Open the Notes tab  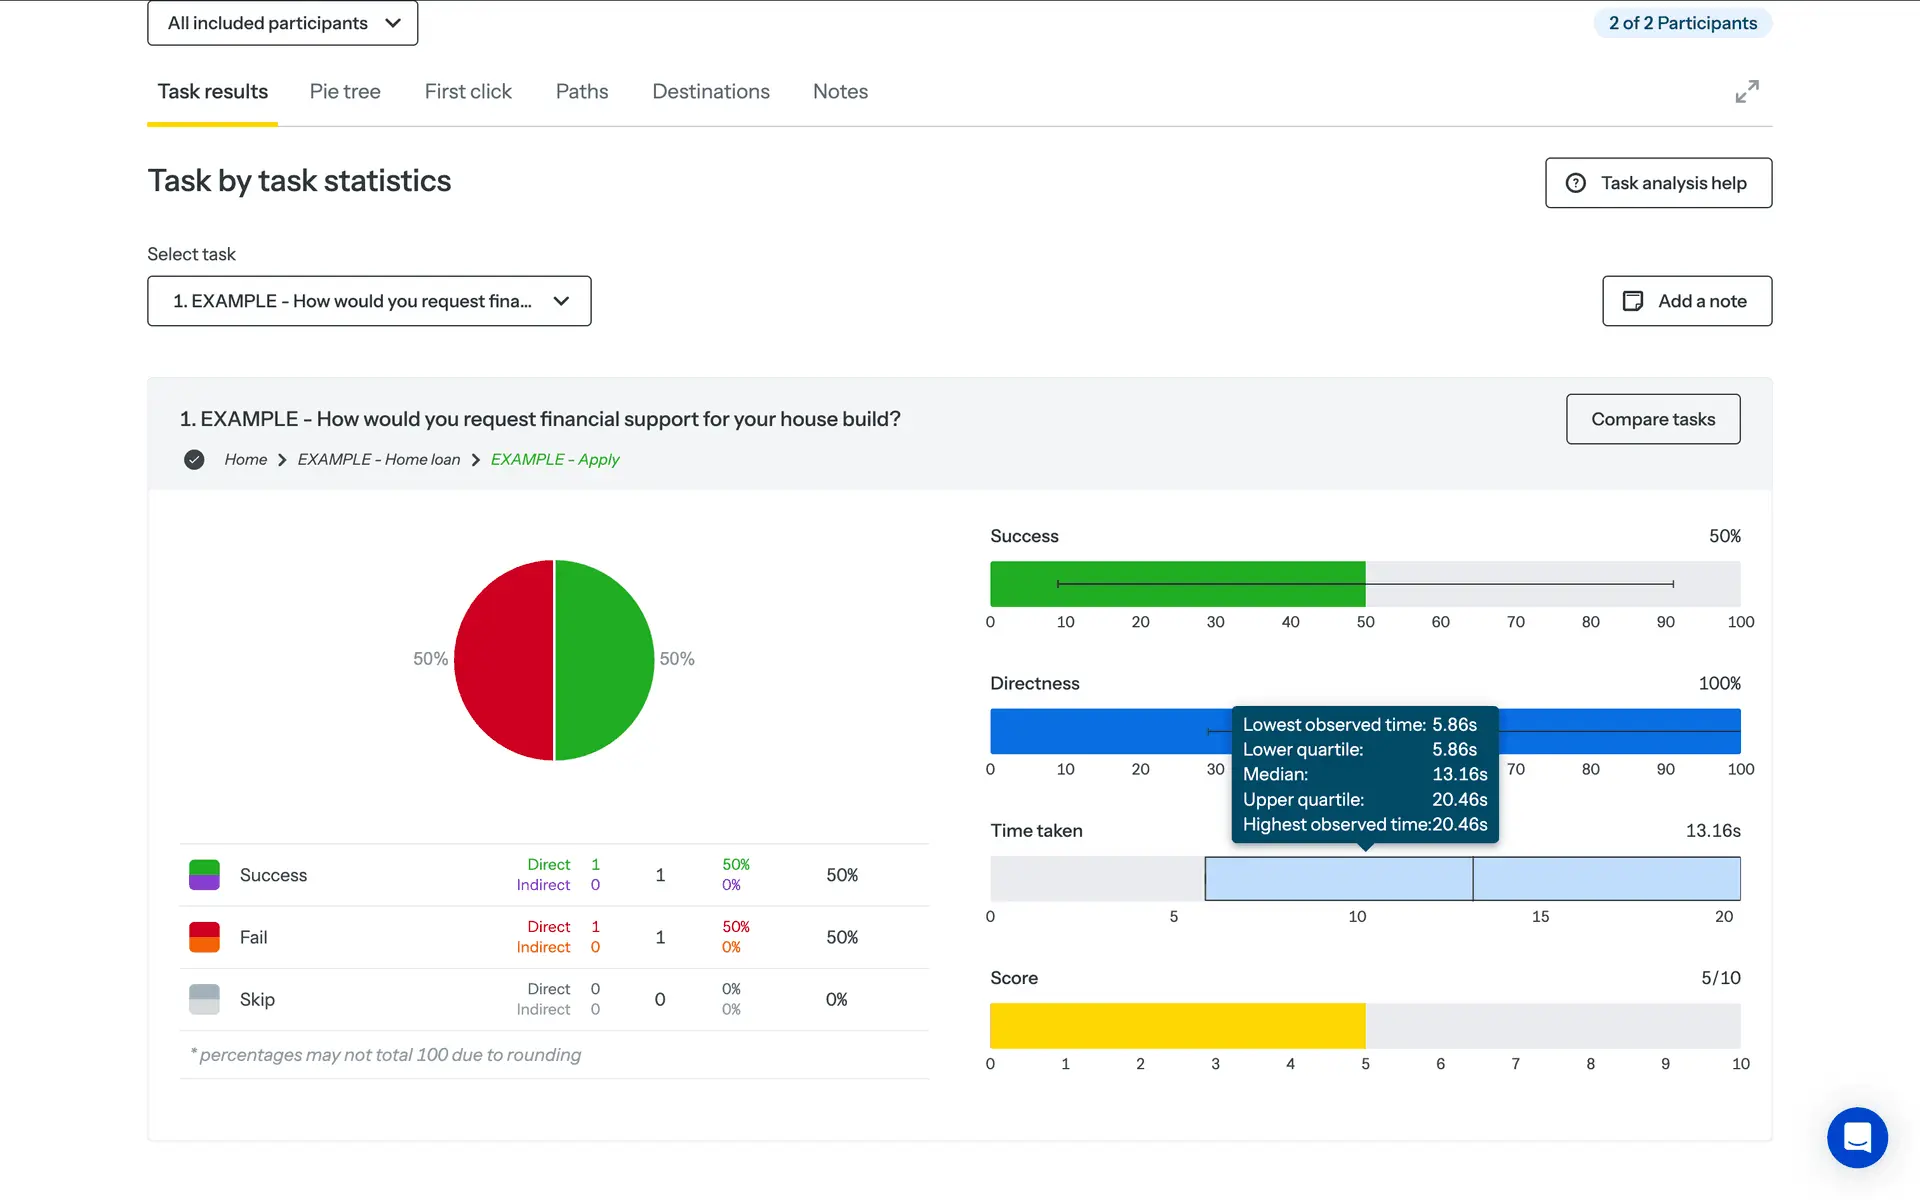(840, 92)
